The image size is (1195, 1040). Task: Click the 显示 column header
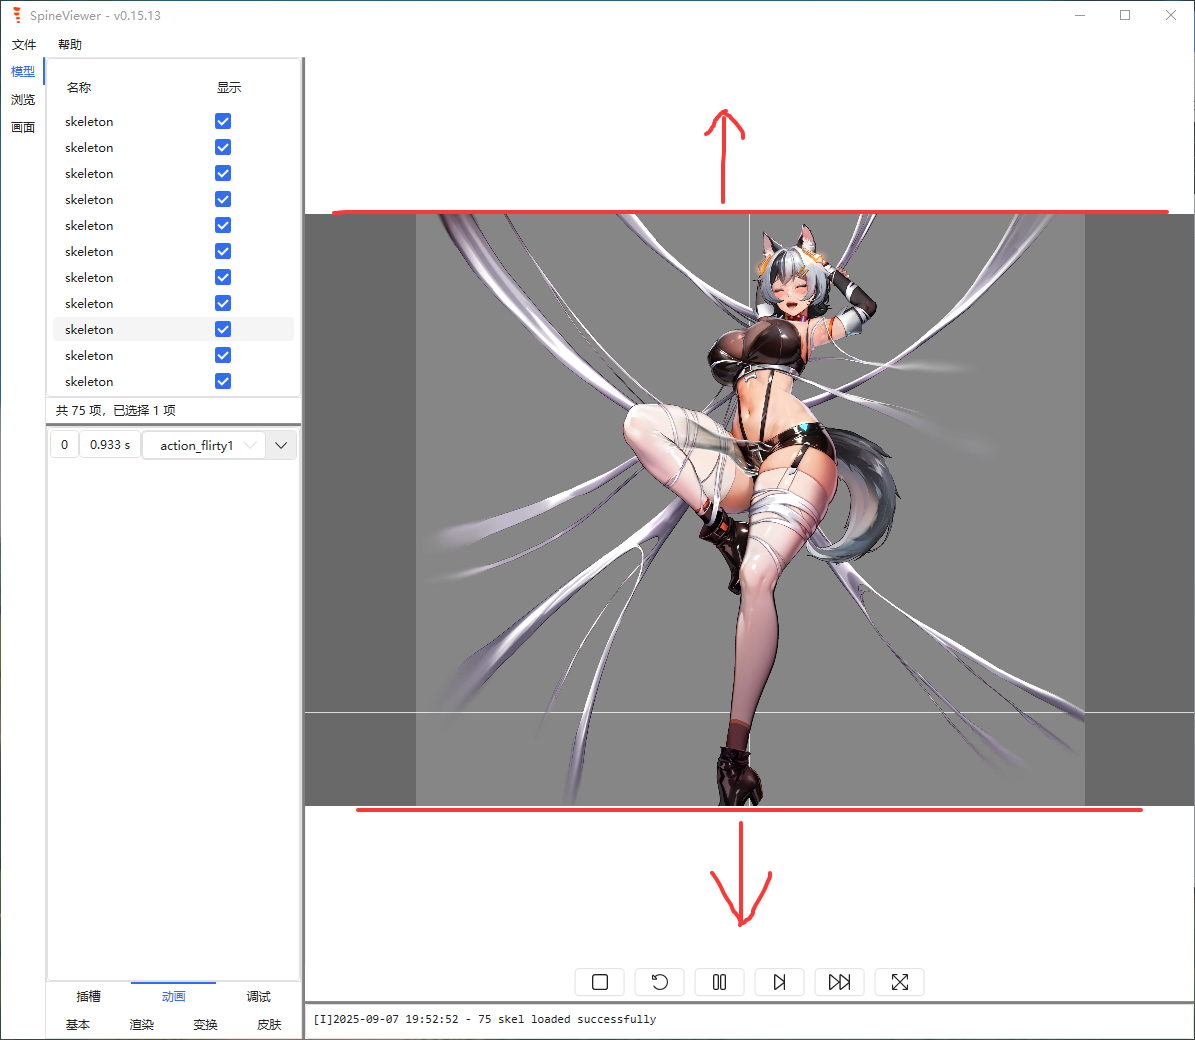point(228,87)
